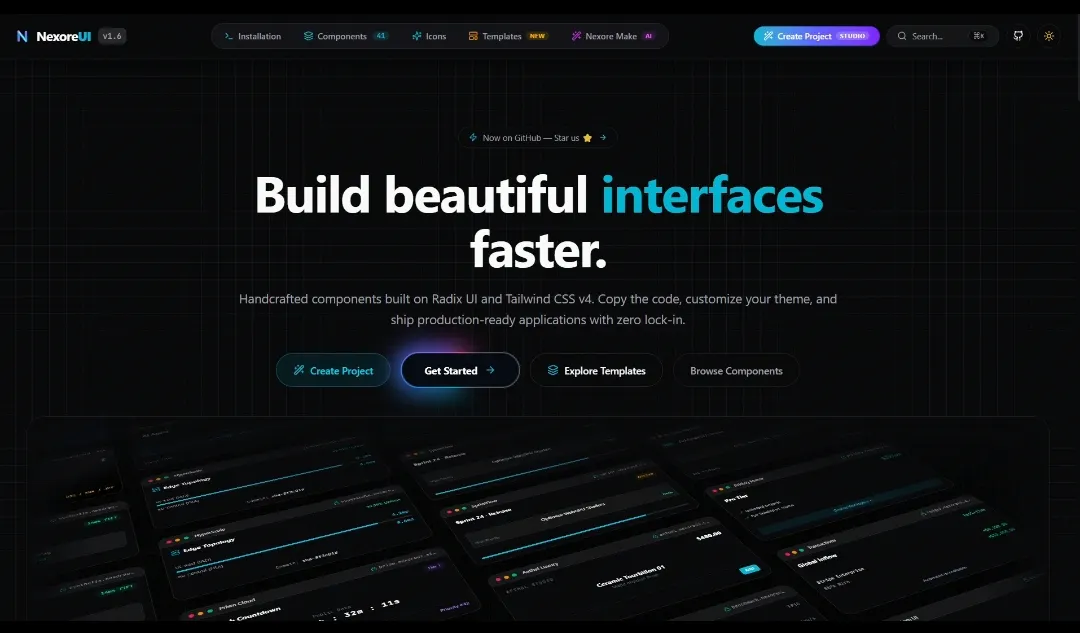Click the magic wand icon beside Nexore Make

tap(577, 36)
